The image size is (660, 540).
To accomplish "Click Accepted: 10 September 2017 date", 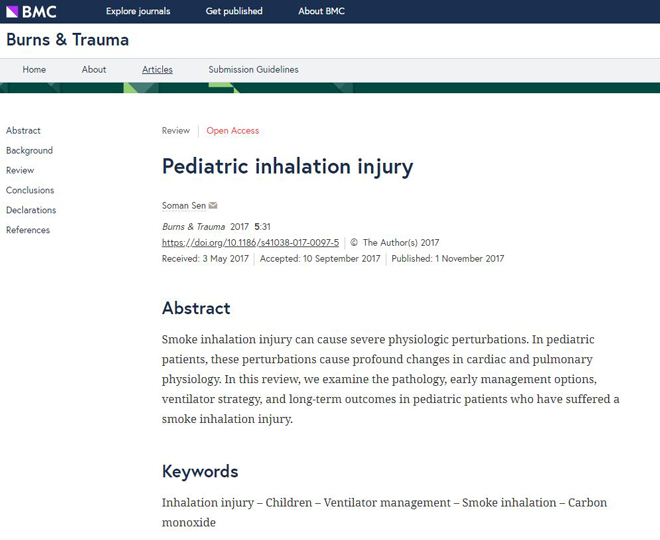I will pyautogui.click(x=320, y=258).
